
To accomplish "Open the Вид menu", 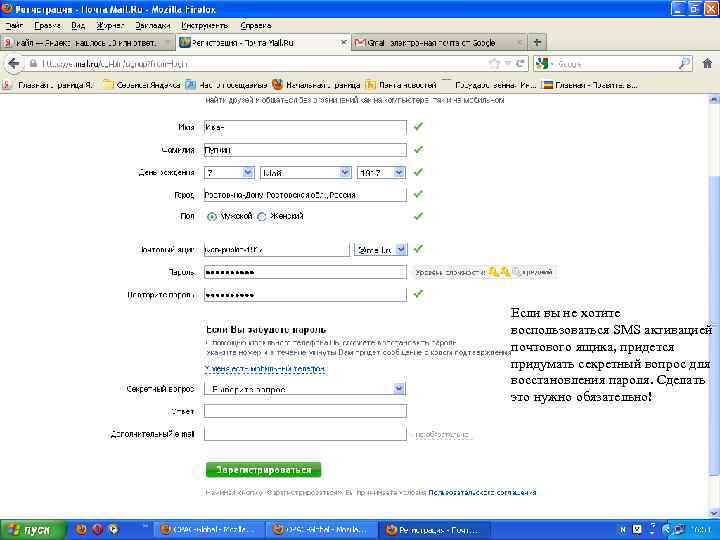I will click(78, 26).
